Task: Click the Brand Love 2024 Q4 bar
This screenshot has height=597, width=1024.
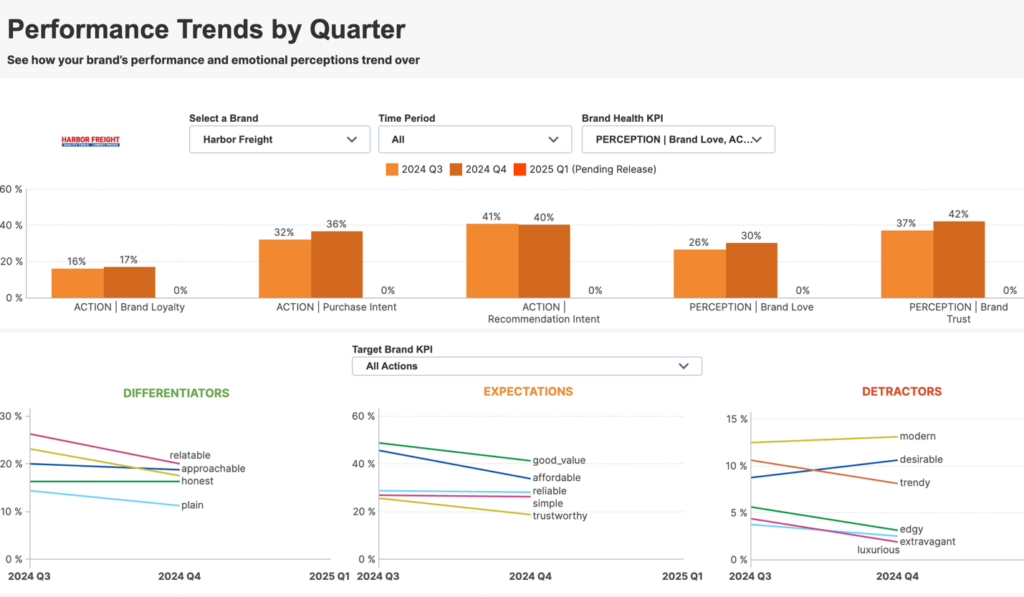Action: coord(752,270)
